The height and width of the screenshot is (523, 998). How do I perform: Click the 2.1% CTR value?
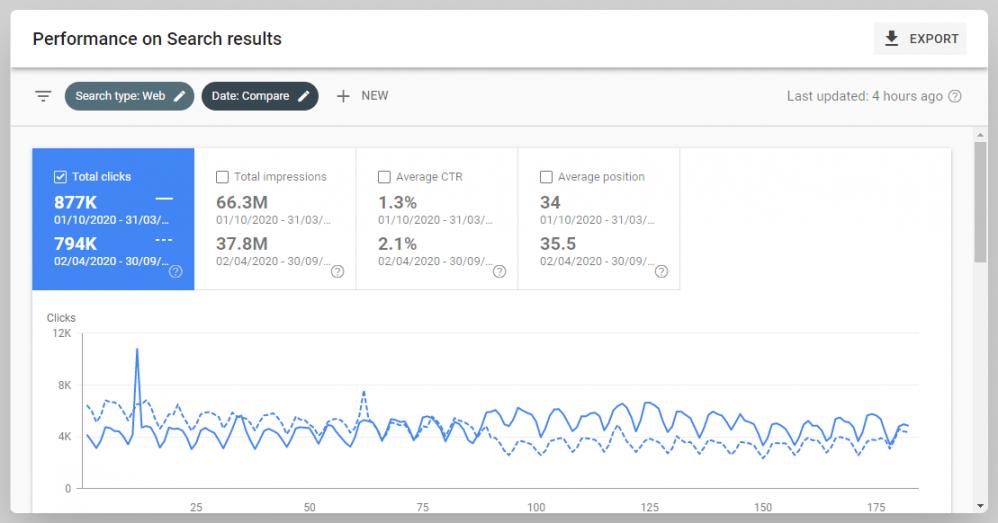[x=397, y=244]
